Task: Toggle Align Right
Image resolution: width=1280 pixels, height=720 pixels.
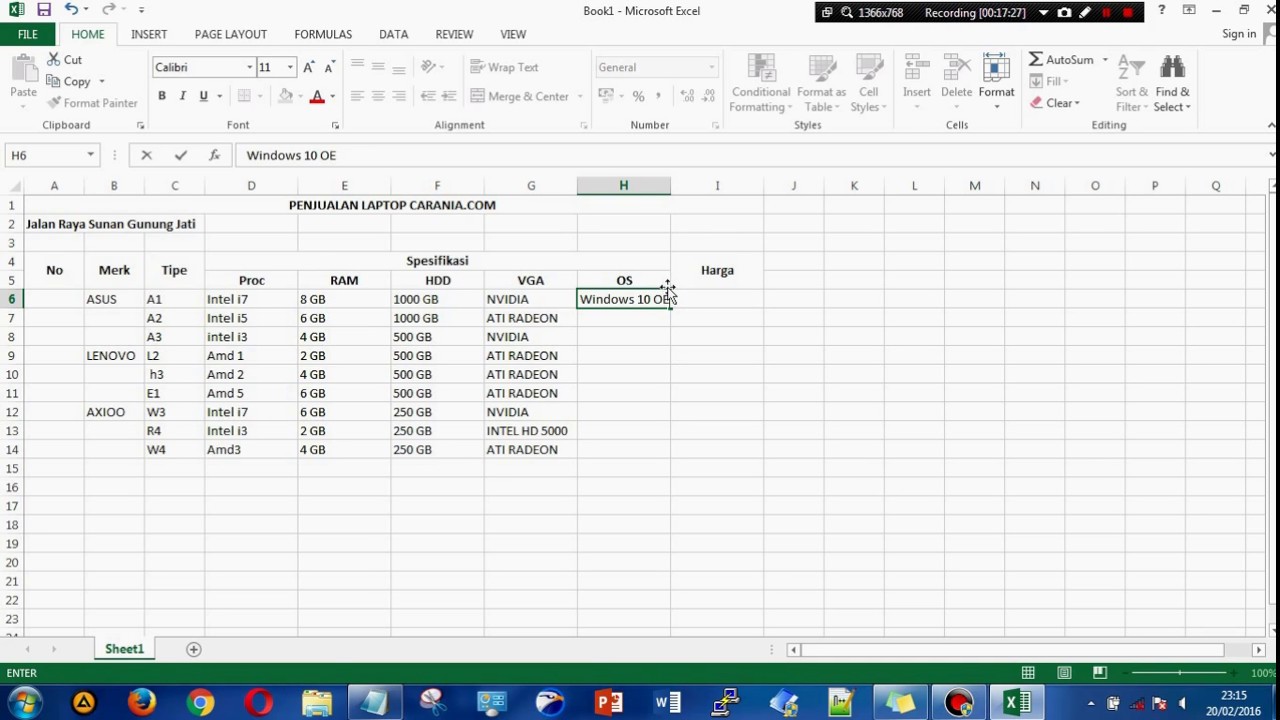Action: pyautogui.click(x=399, y=96)
